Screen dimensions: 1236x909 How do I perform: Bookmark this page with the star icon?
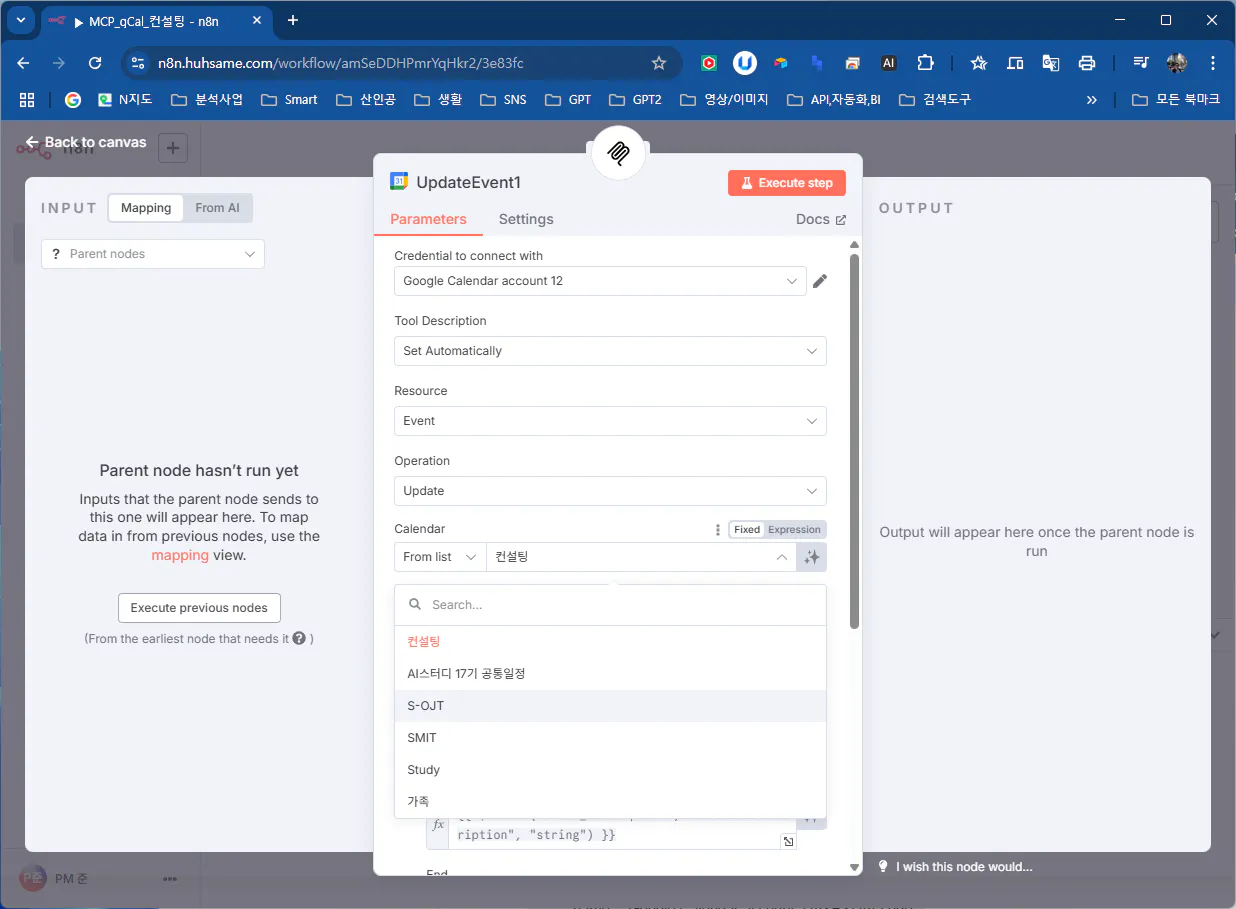click(x=659, y=63)
